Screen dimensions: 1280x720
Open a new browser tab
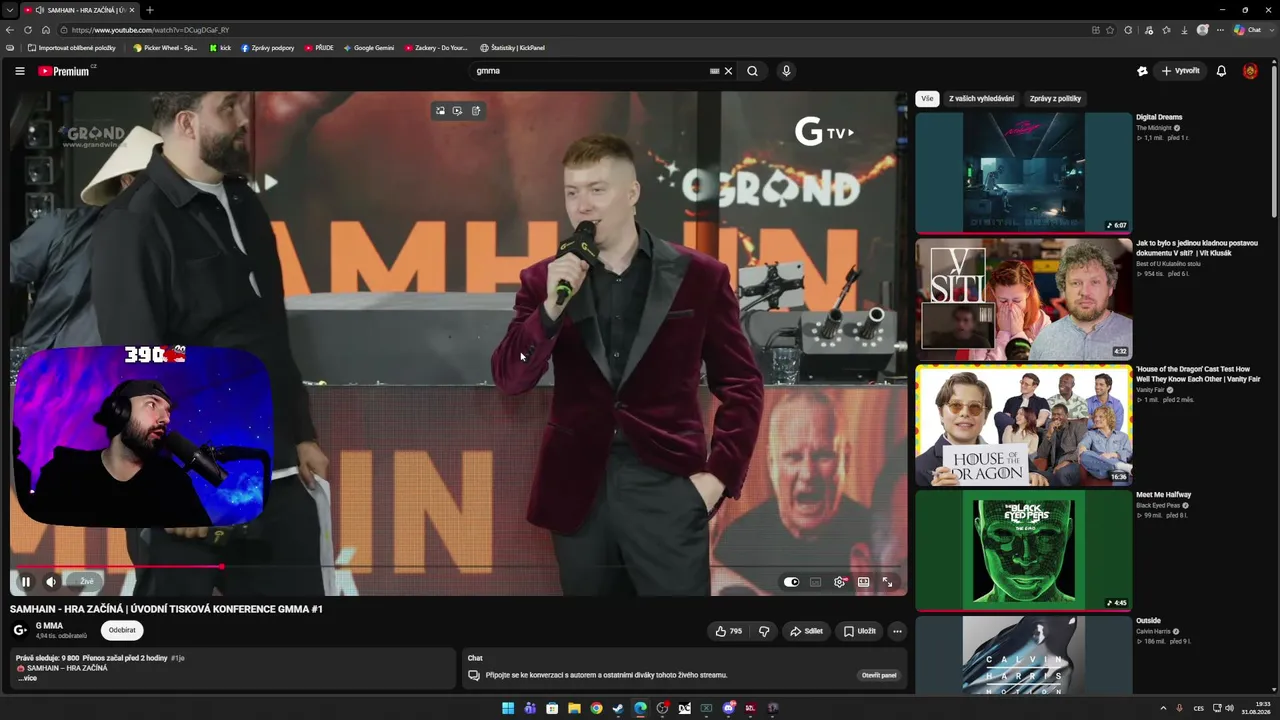coord(149,10)
